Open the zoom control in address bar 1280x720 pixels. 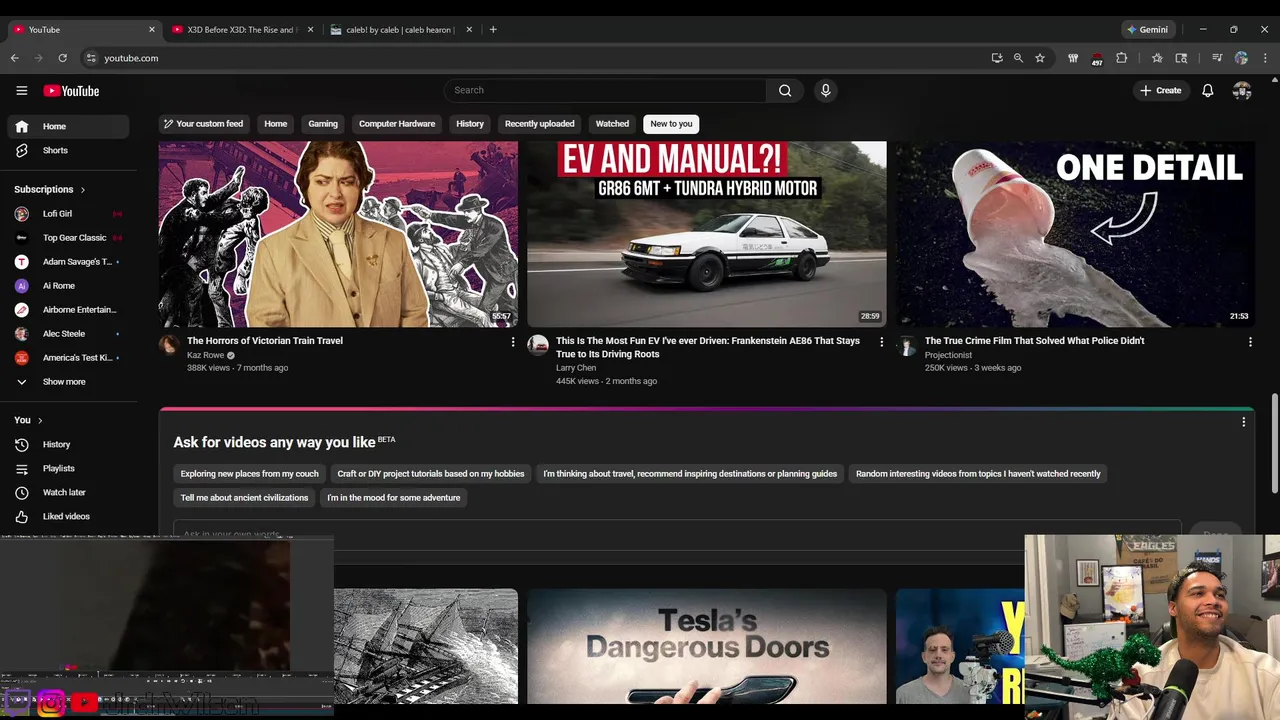coord(1018,58)
